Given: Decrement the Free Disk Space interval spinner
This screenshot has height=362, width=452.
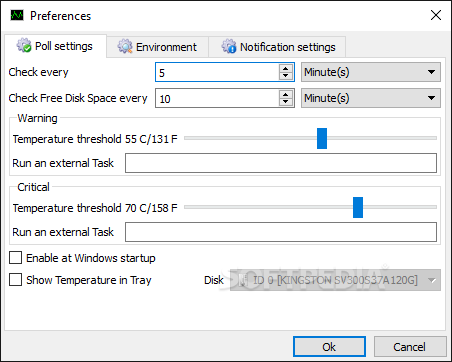Looking at the screenshot, I should pos(286,102).
